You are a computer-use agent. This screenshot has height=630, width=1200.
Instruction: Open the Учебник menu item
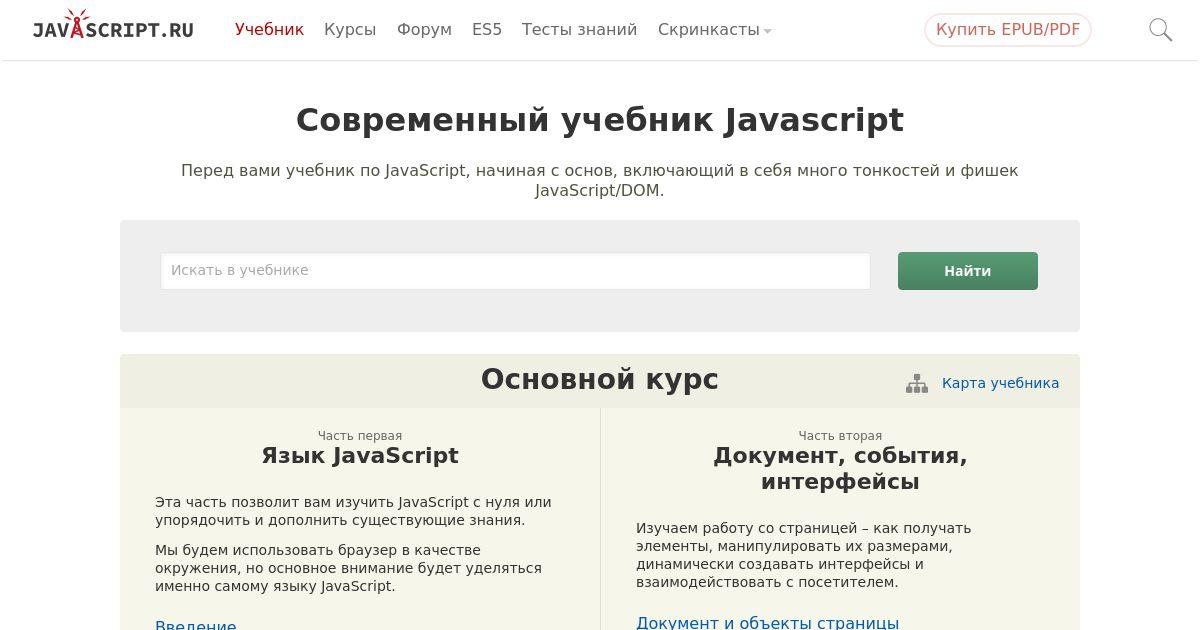tap(269, 30)
